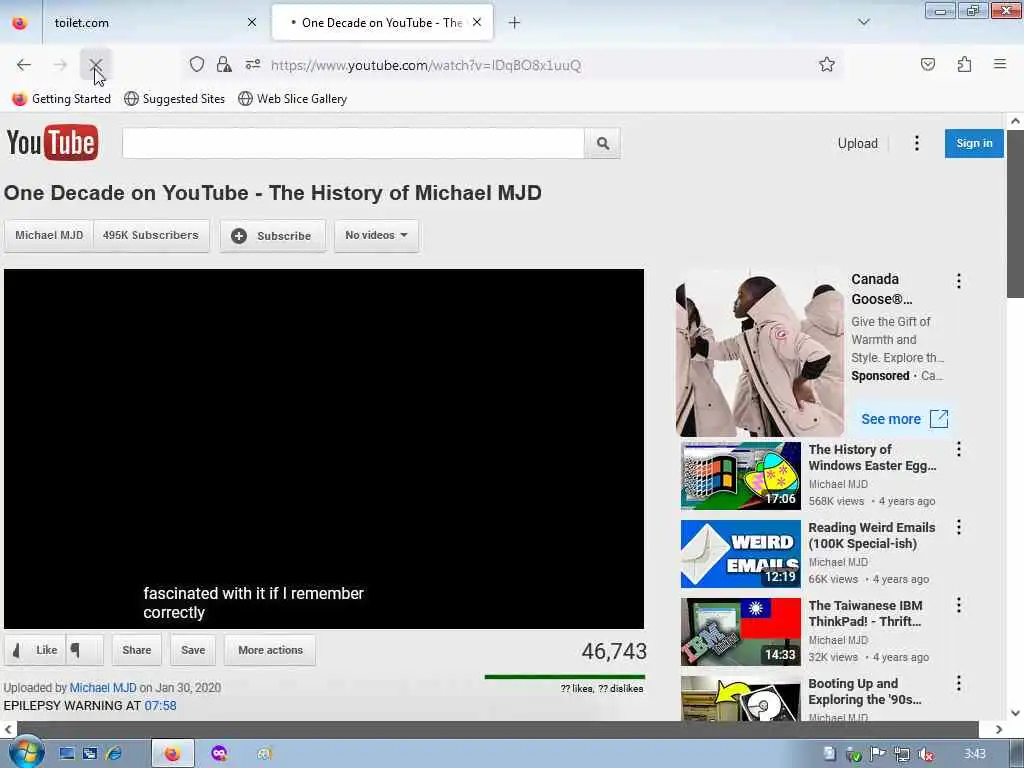The width and height of the screenshot is (1024, 768).
Task: Click See more on the ad
Action: coord(904,419)
